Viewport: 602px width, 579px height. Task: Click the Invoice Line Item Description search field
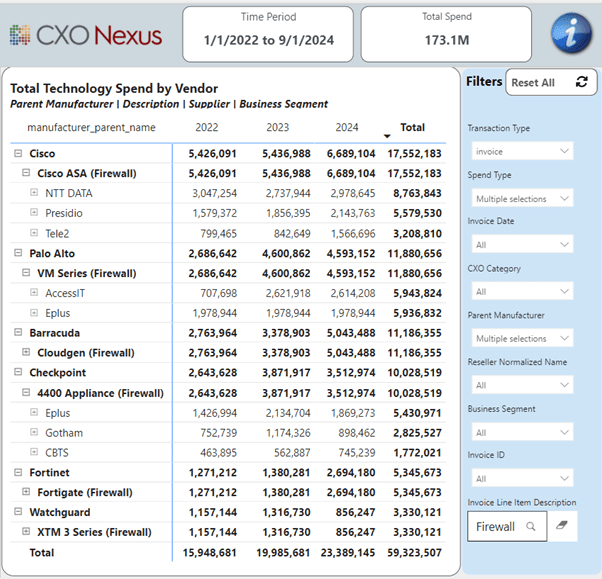click(495, 526)
